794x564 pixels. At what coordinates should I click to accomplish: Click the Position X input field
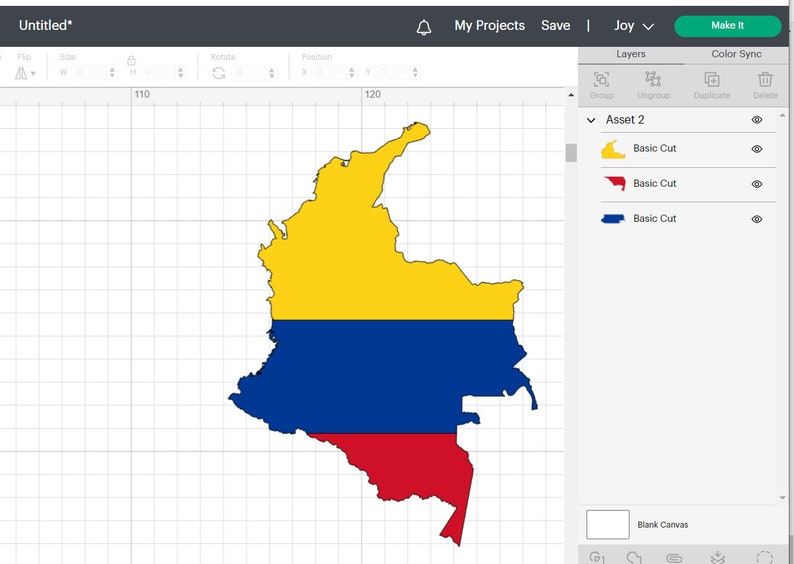coord(330,72)
